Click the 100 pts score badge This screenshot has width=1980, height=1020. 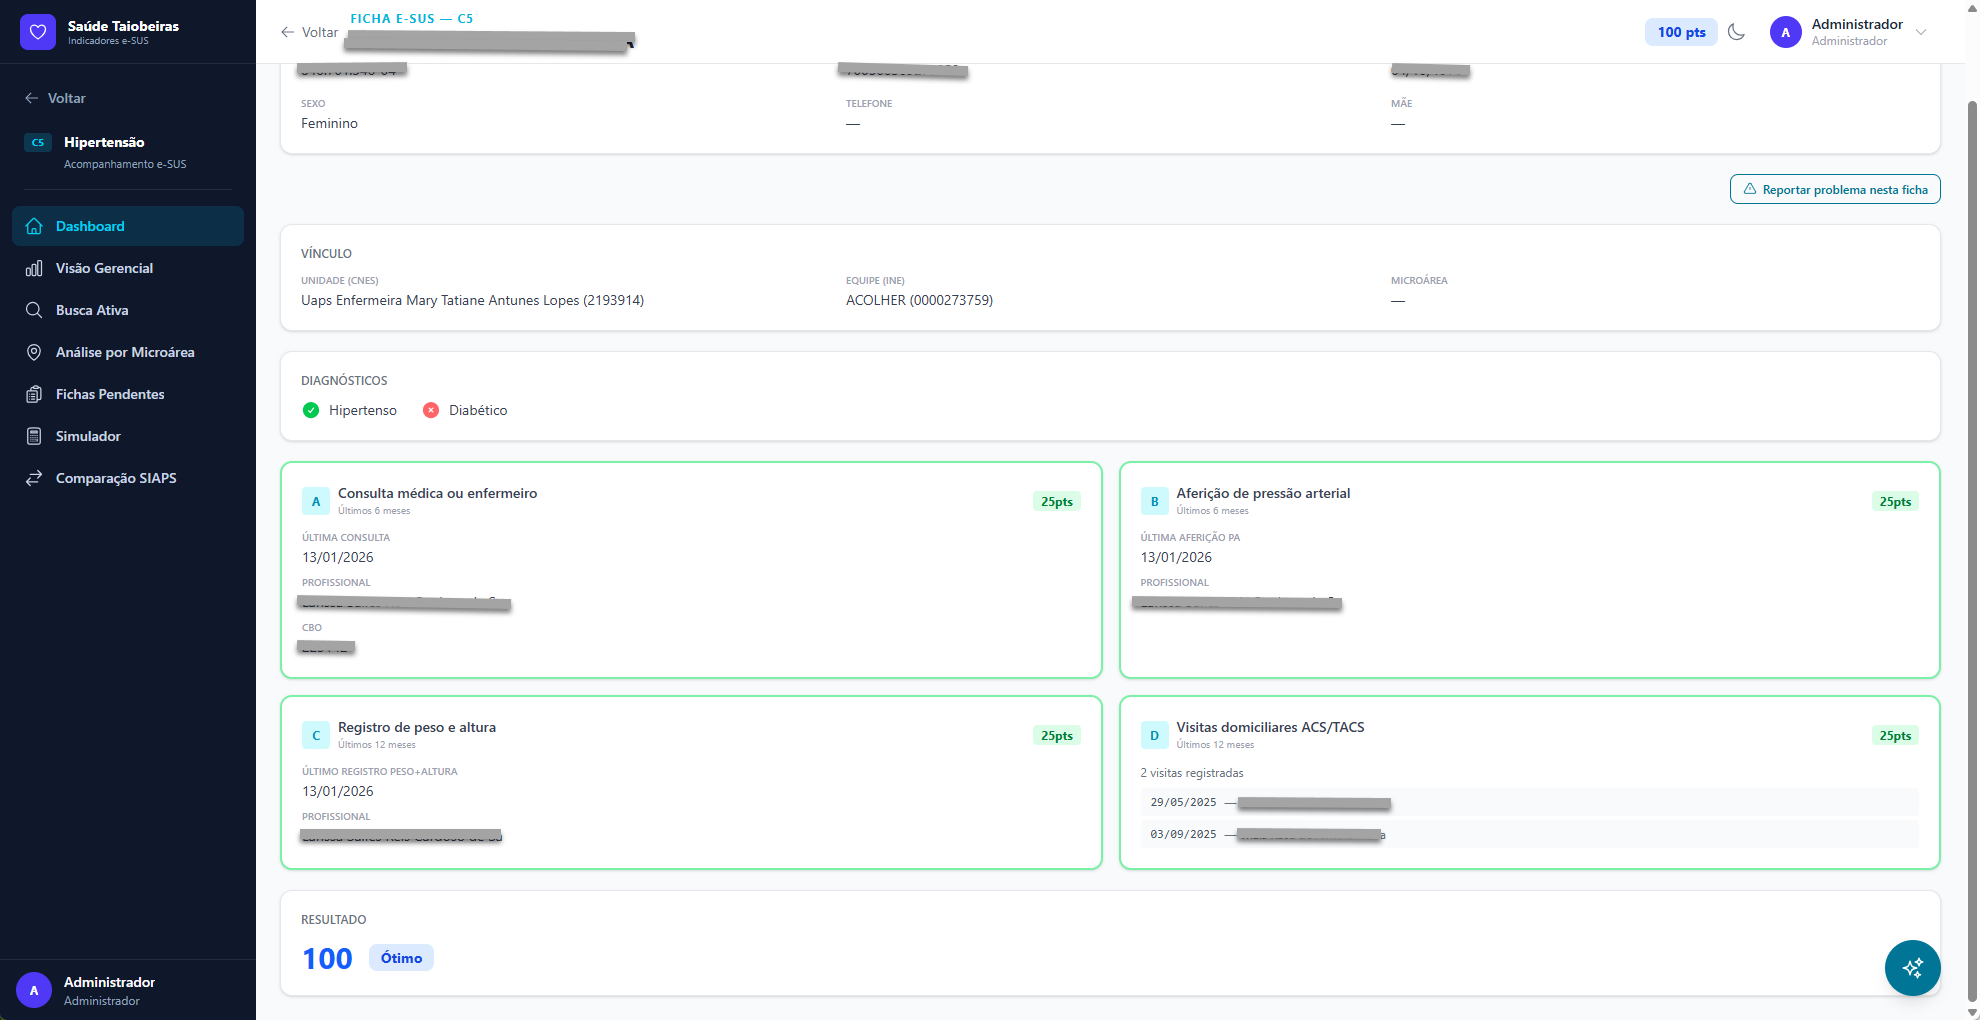(x=1680, y=32)
